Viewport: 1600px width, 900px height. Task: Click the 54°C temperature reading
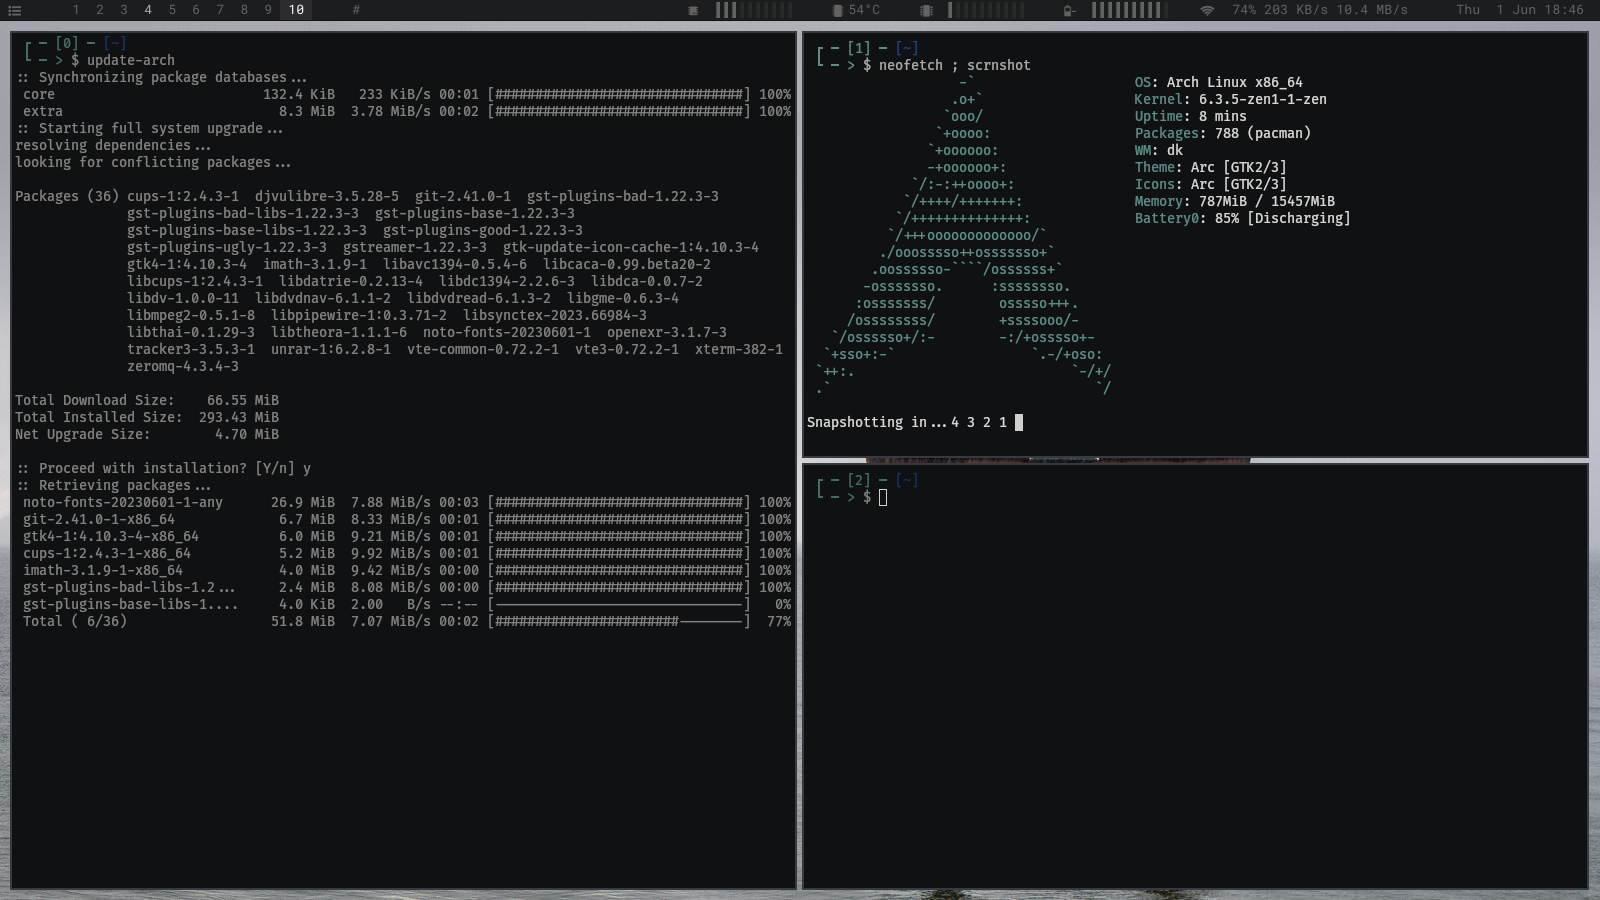[864, 10]
